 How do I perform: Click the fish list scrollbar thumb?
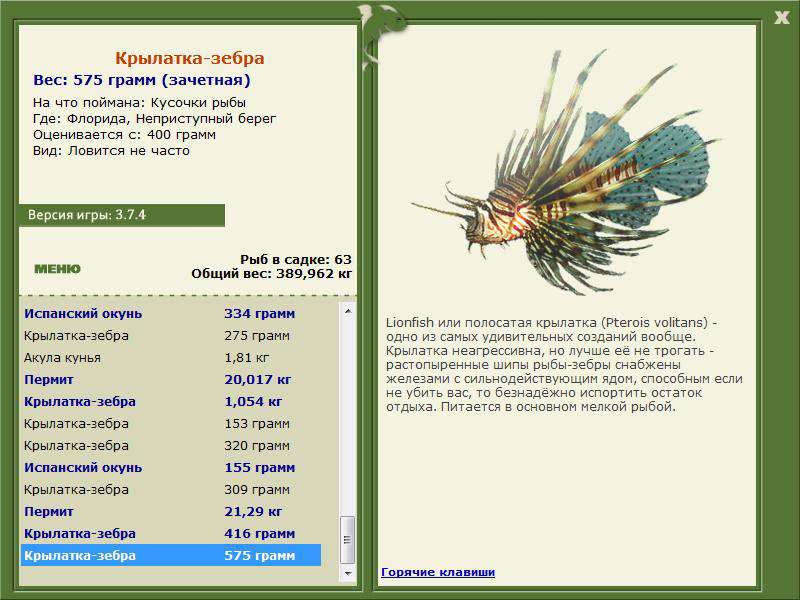pyautogui.click(x=347, y=539)
